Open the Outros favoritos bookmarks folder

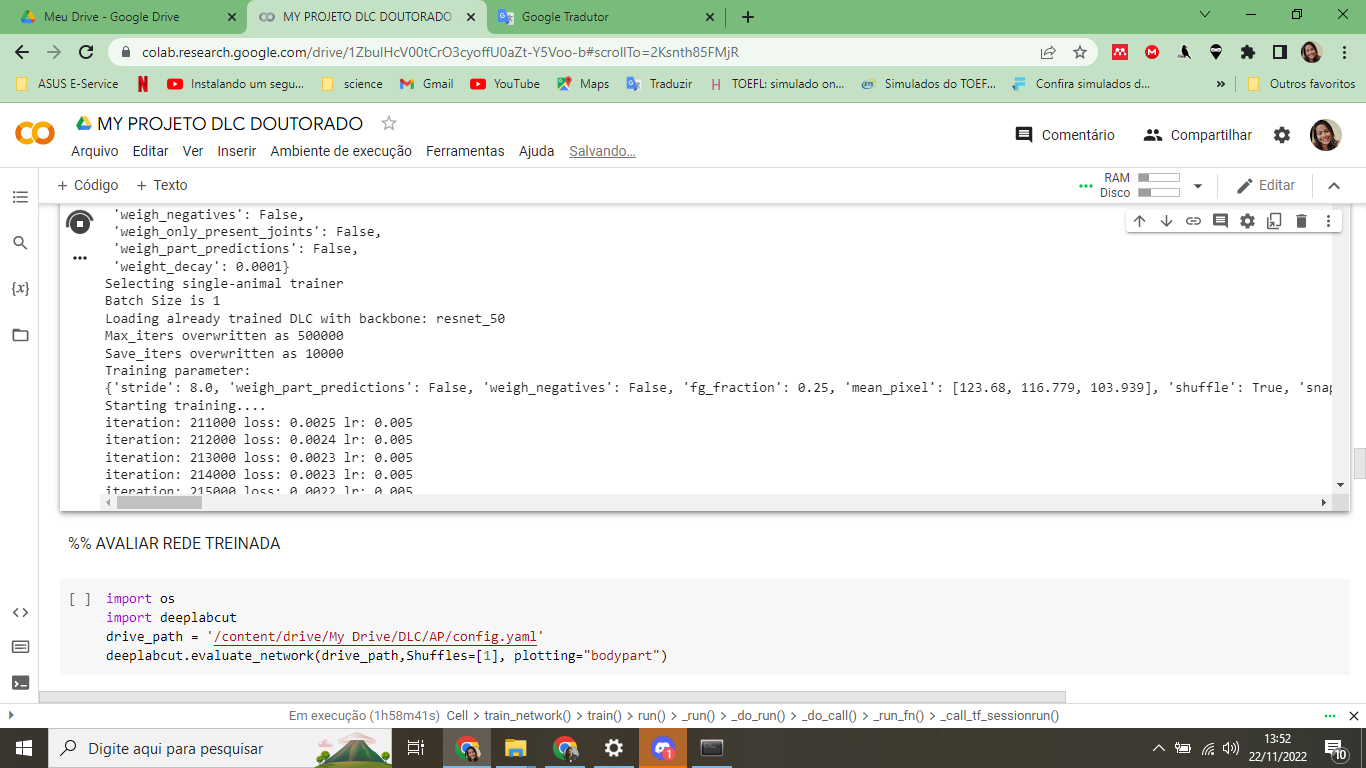pyautogui.click(x=1310, y=84)
